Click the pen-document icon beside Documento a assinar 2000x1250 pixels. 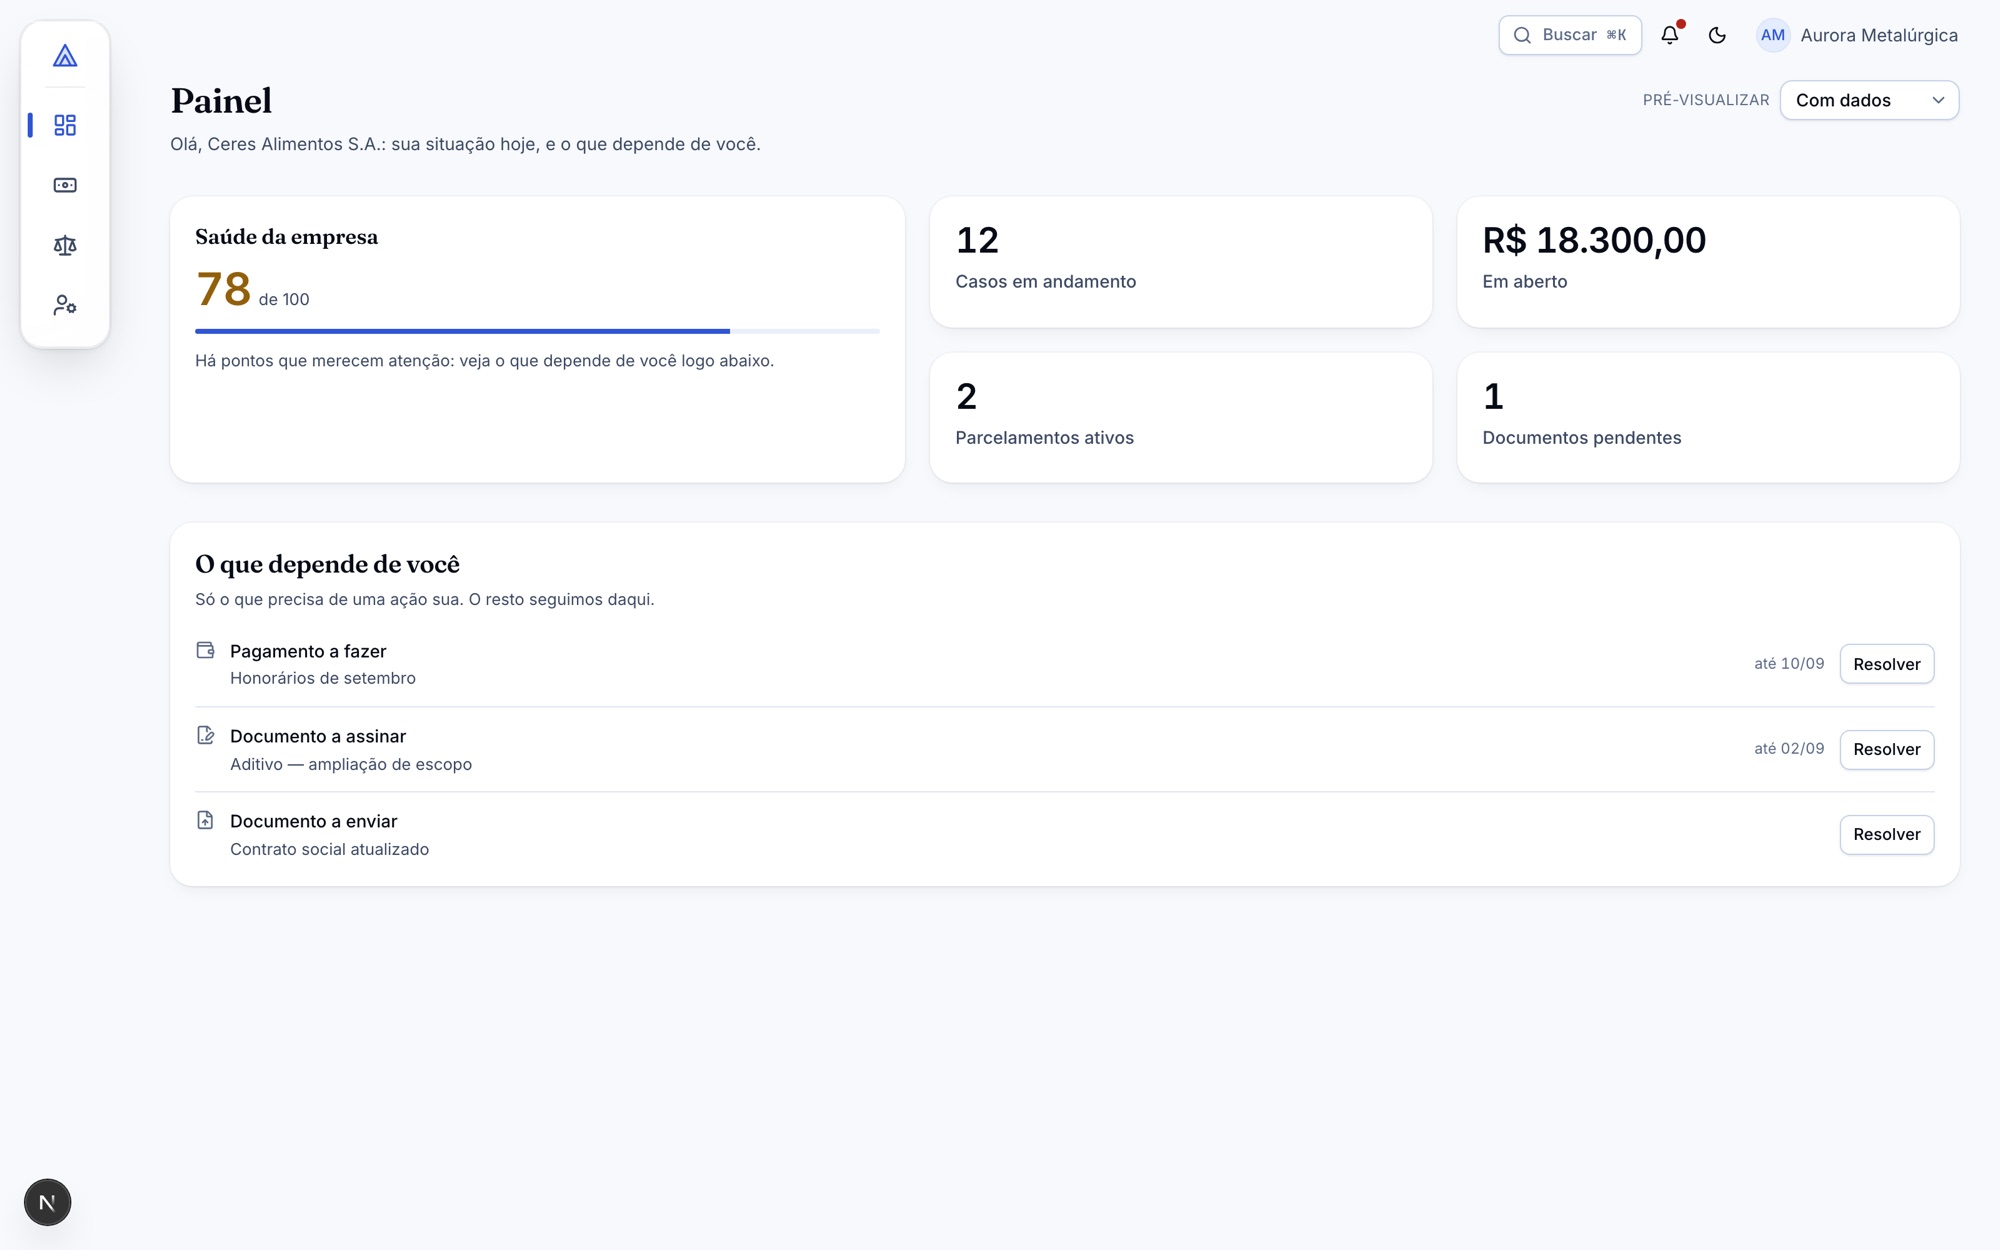pos(205,735)
